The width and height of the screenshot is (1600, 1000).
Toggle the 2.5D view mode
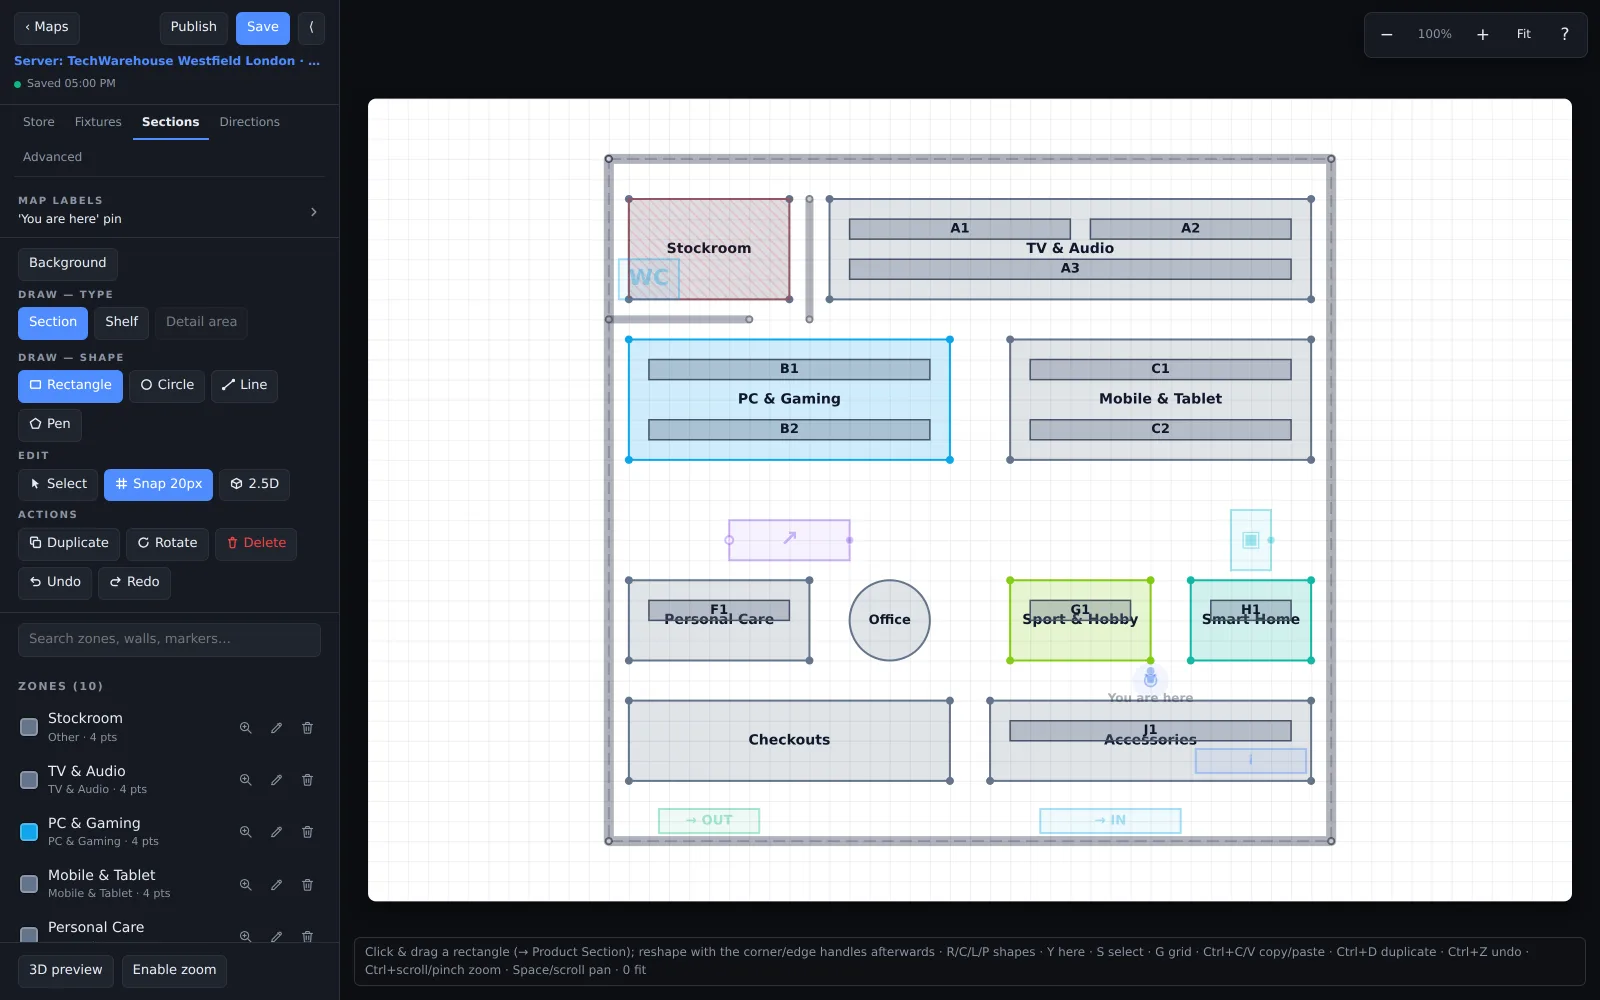click(254, 485)
